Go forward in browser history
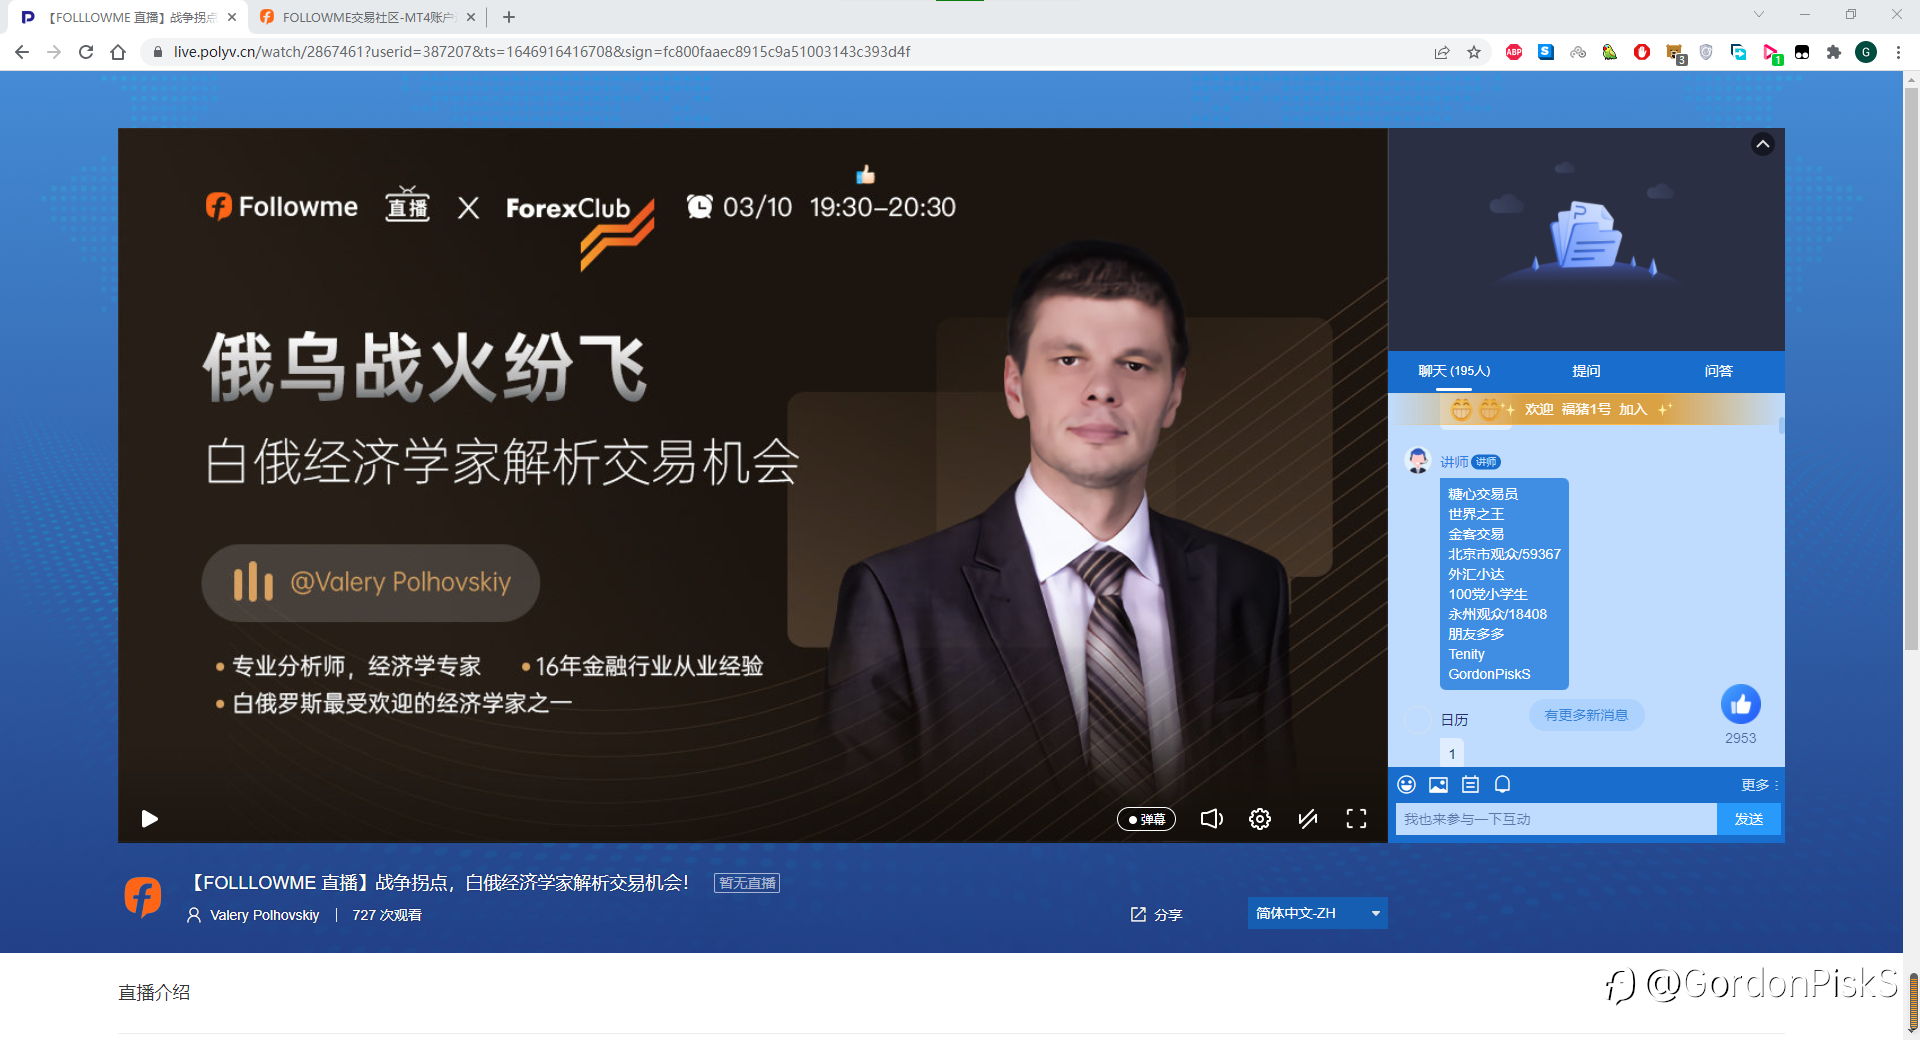 click(x=54, y=52)
